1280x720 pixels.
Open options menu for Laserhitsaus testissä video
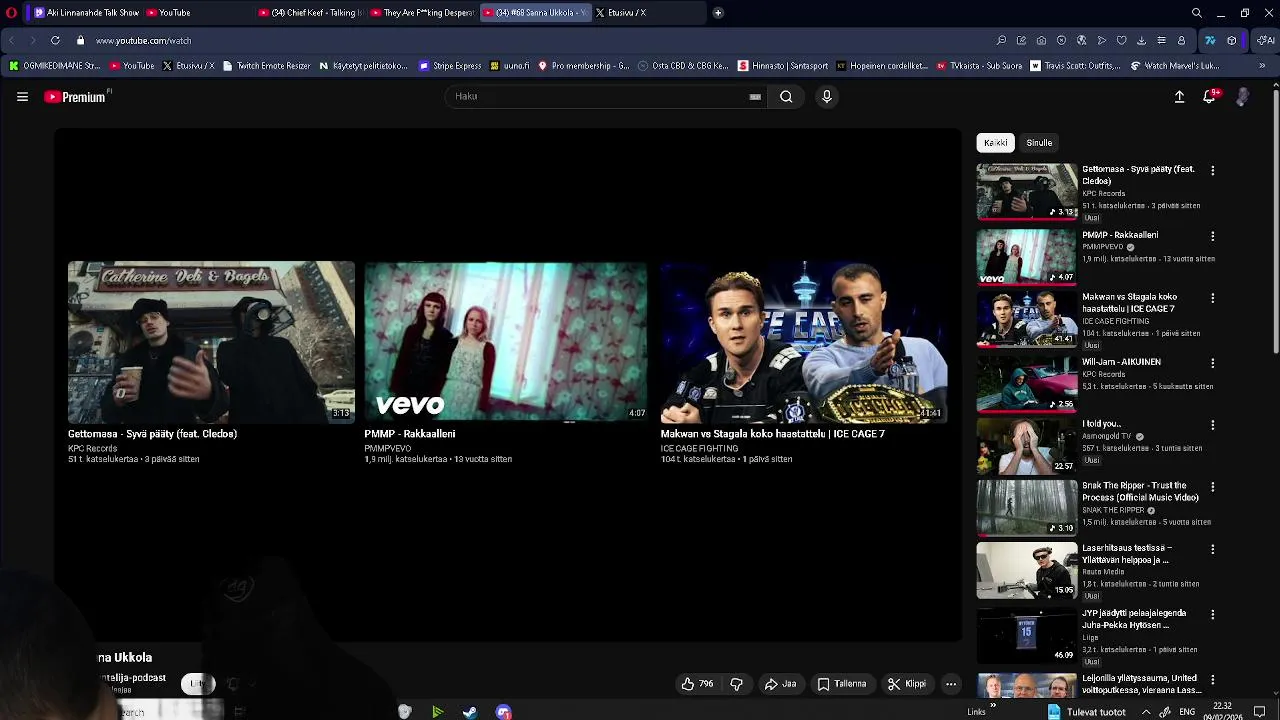tap(1212, 550)
